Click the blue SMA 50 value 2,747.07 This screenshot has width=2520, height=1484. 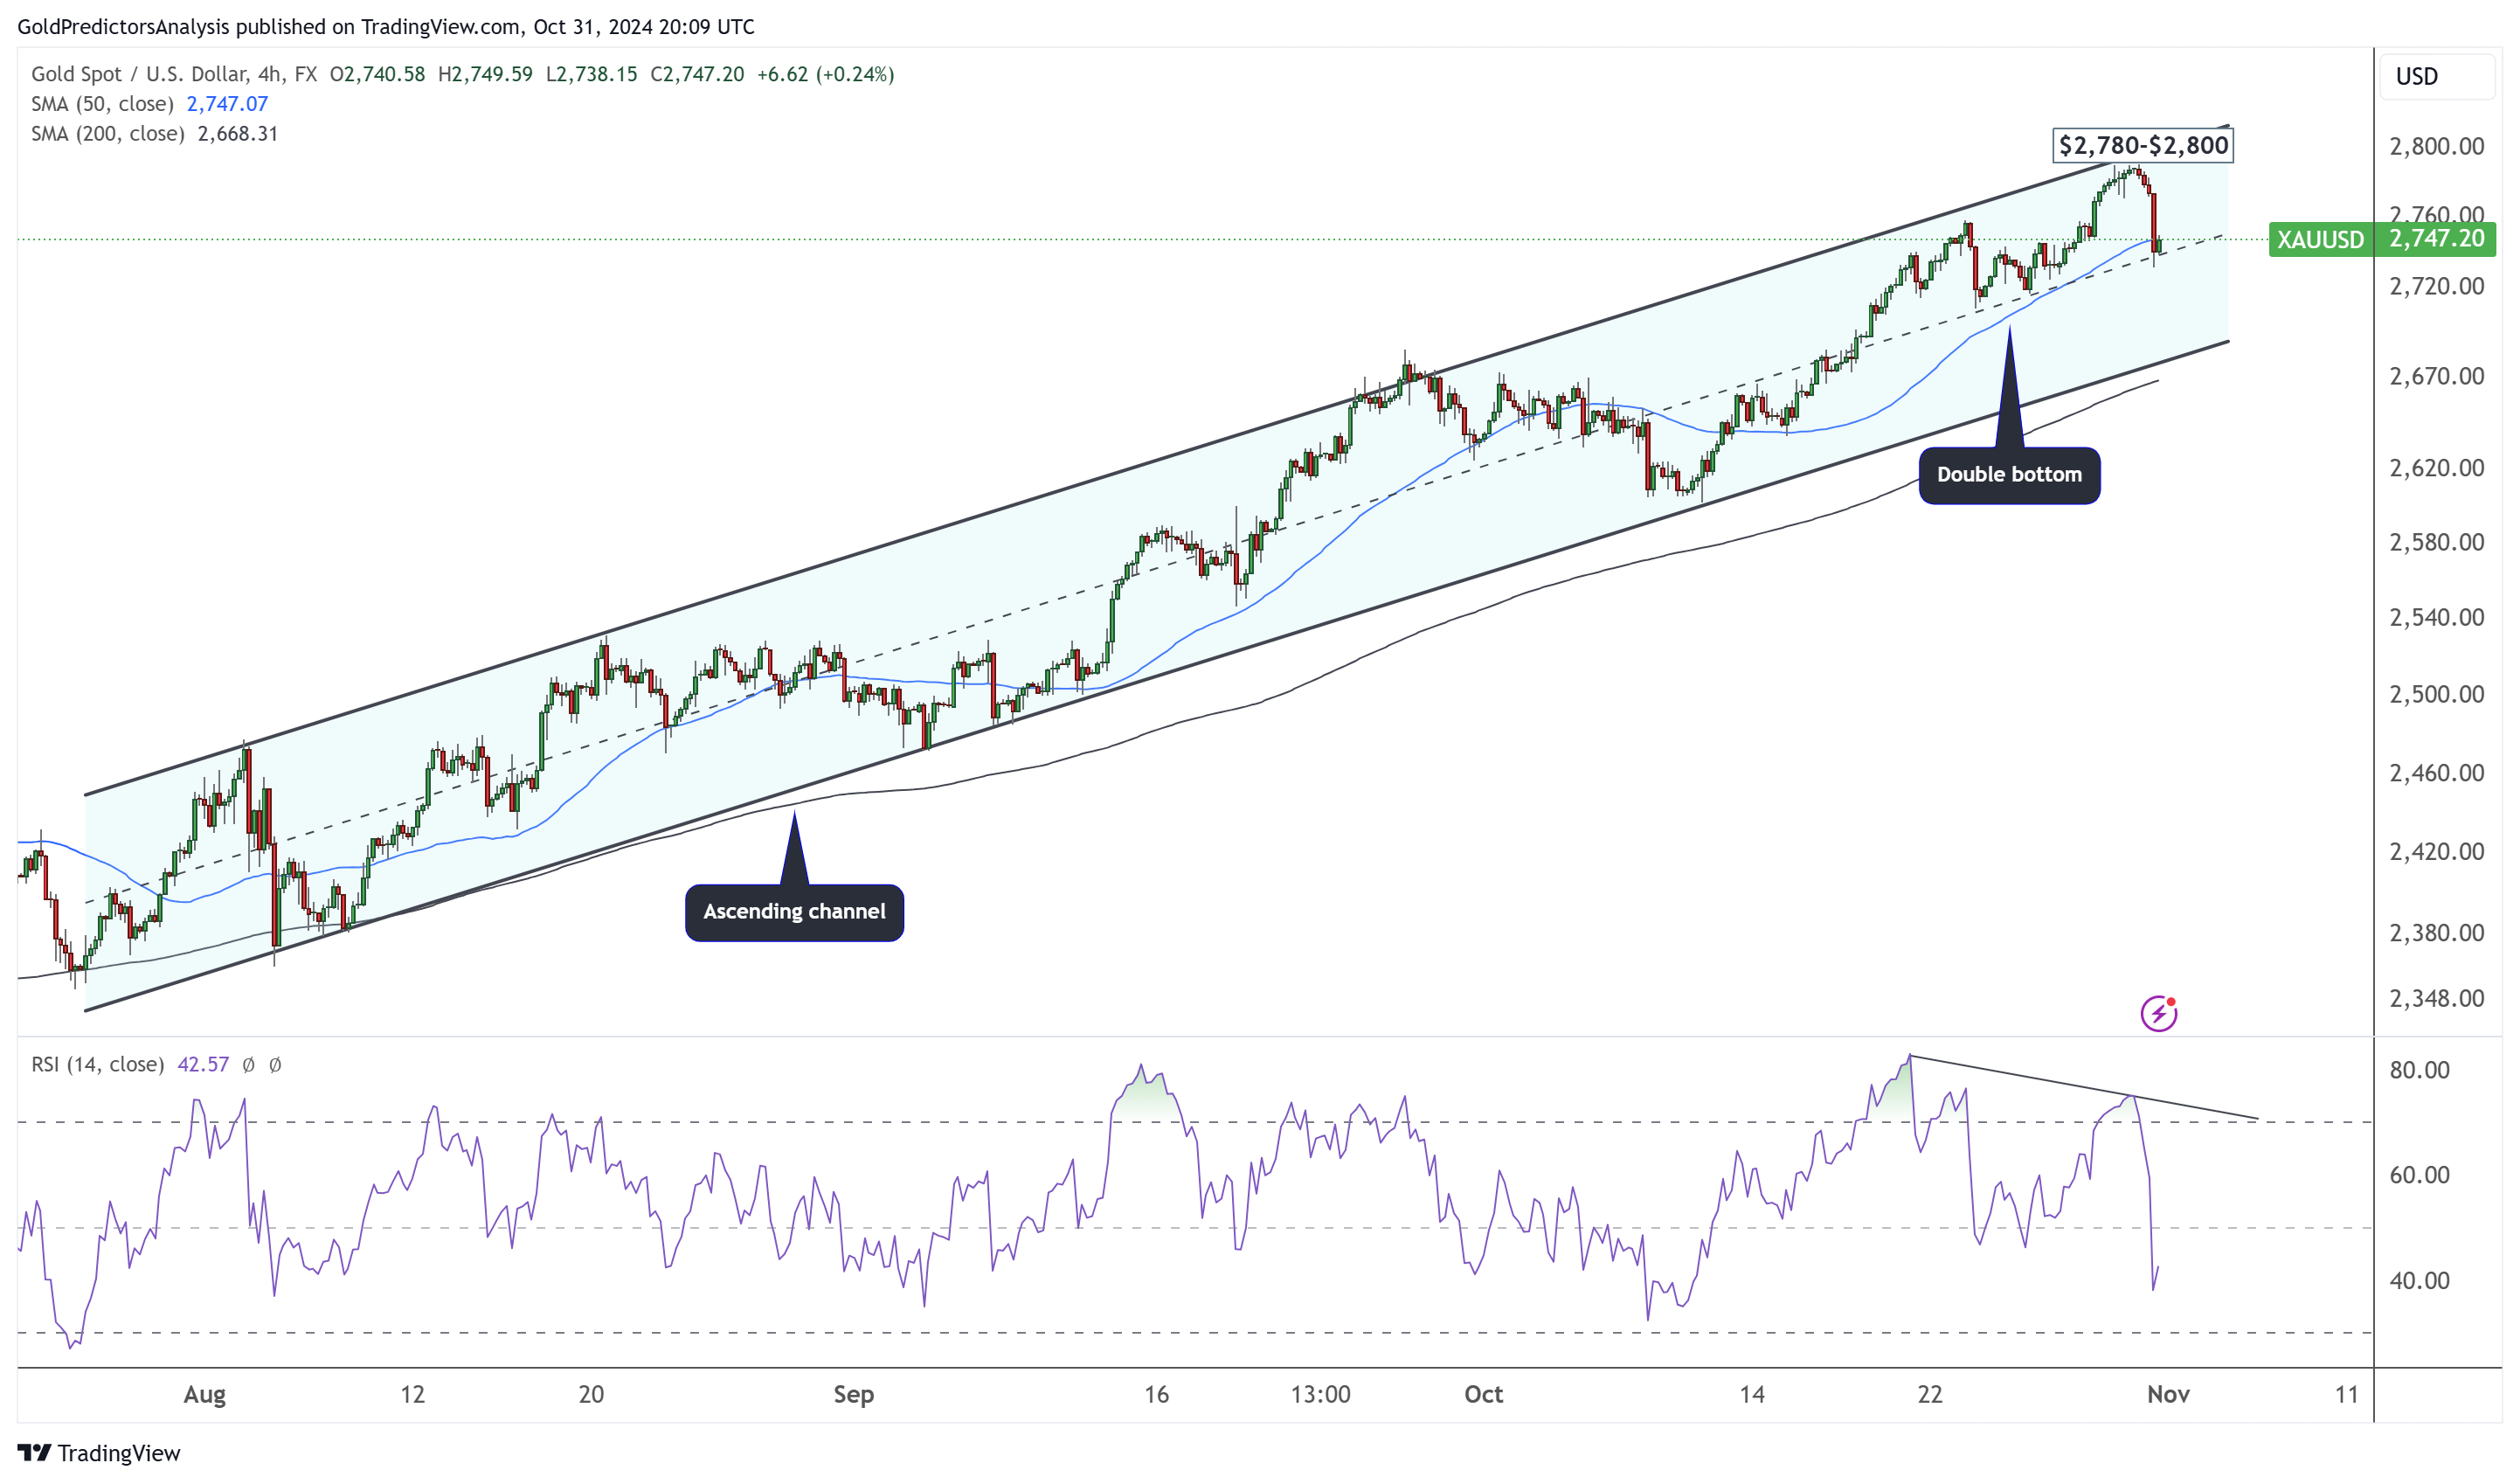tap(227, 104)
